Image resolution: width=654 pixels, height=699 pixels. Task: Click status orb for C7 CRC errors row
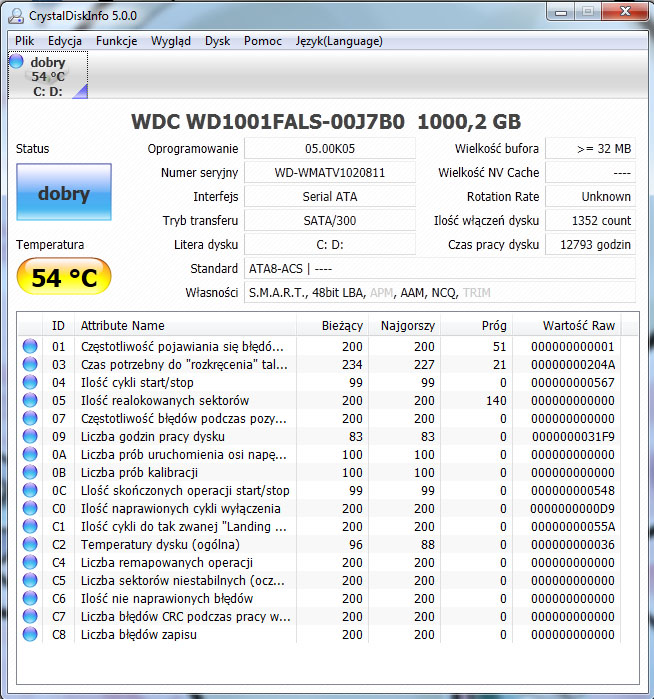(x=30, y=617)
